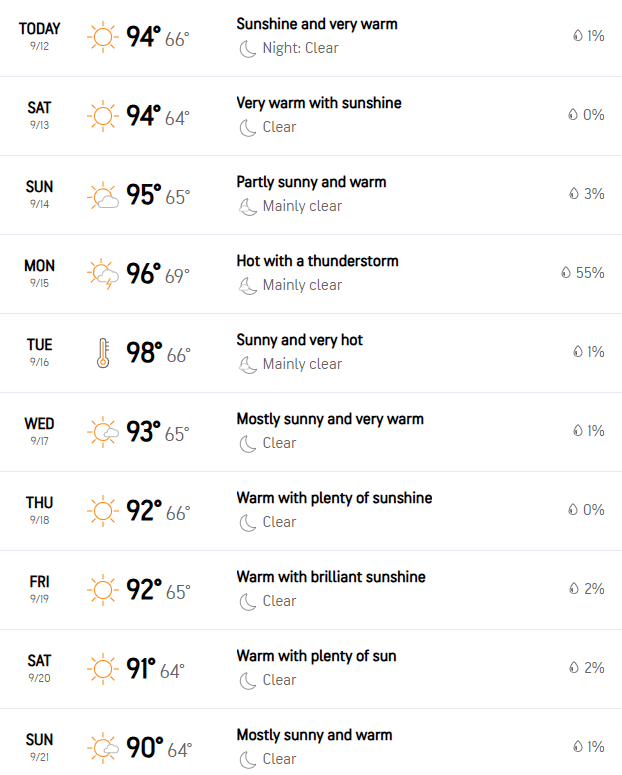Select the FRI 9/19 date label
Screen dimensions: 622x775
click(39, 589)
